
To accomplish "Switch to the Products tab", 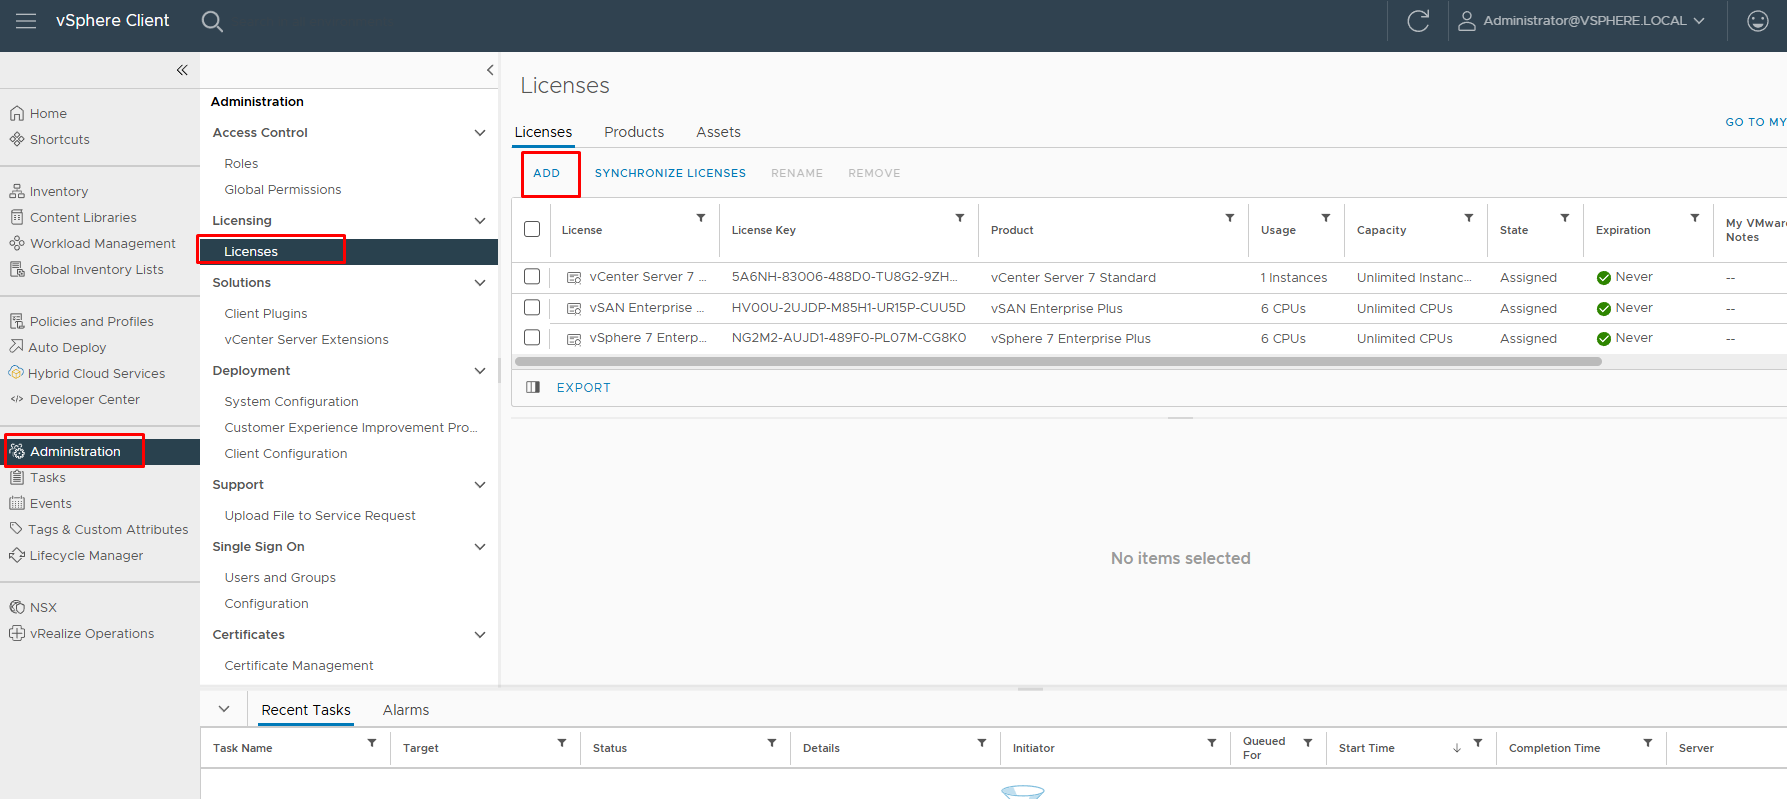I will (x=633, y=132).
